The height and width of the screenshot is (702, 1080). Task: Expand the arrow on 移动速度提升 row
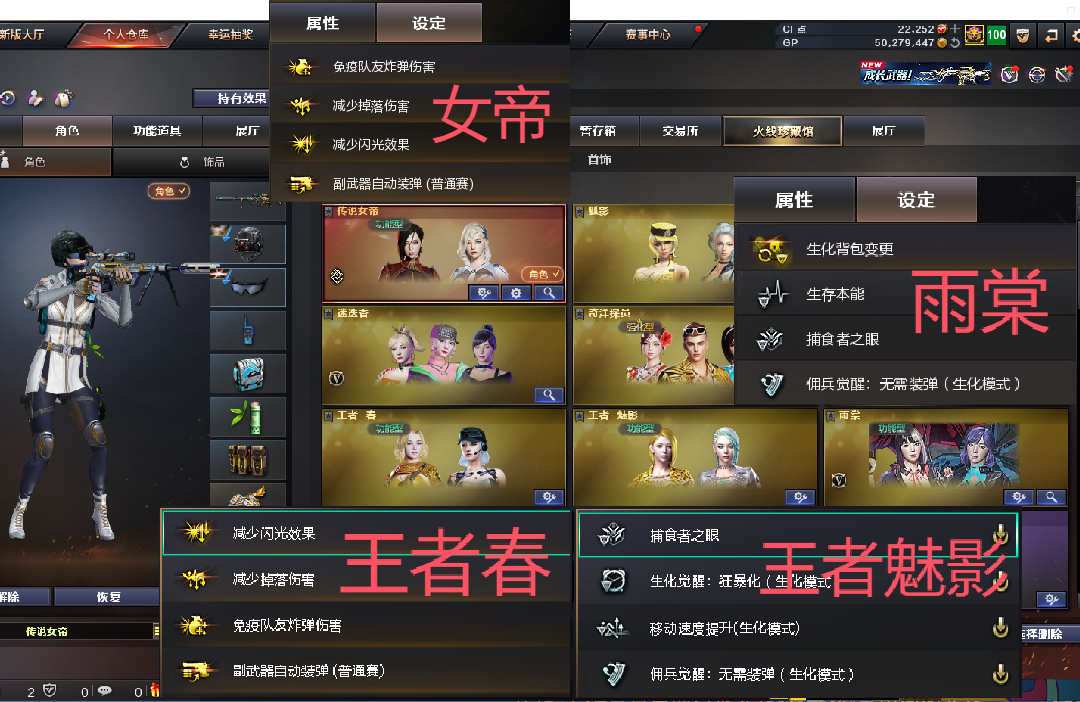click(x=1000, y=628)
